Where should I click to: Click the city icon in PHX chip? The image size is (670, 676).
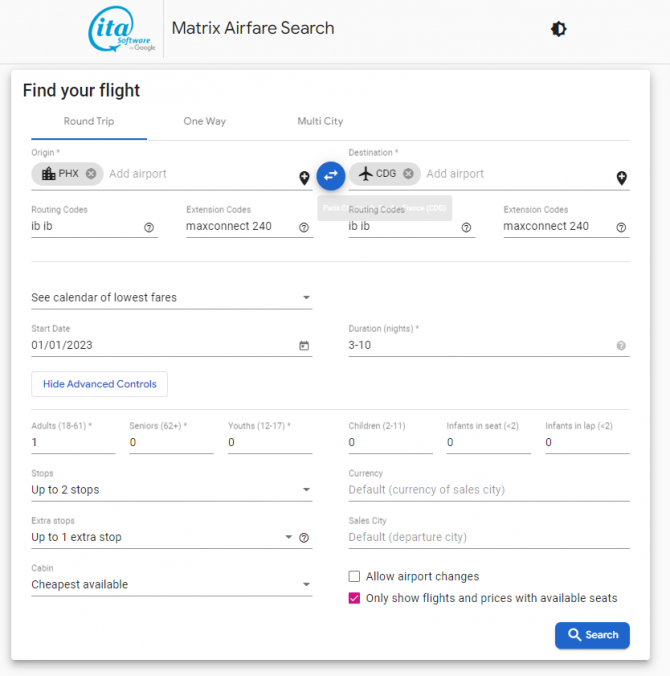48,174
